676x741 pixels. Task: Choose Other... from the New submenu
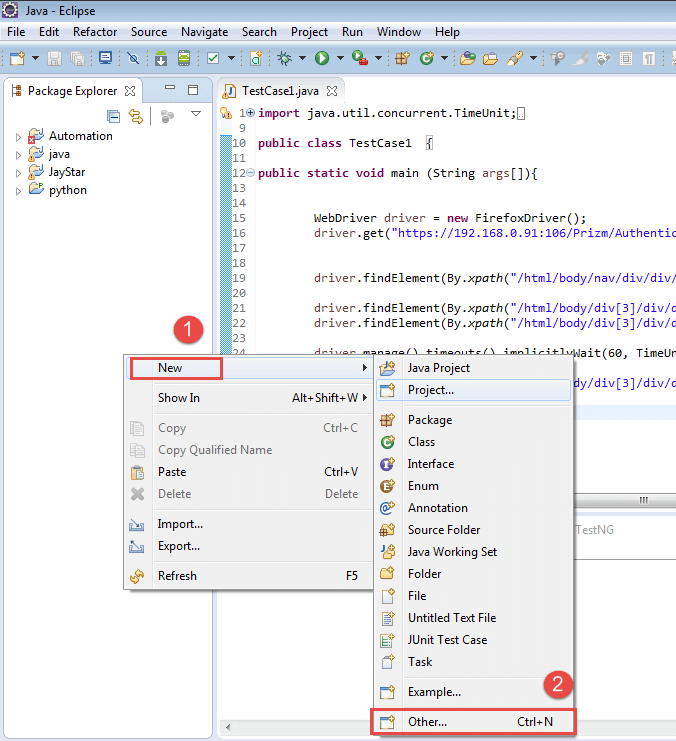[x=427, y=721]
